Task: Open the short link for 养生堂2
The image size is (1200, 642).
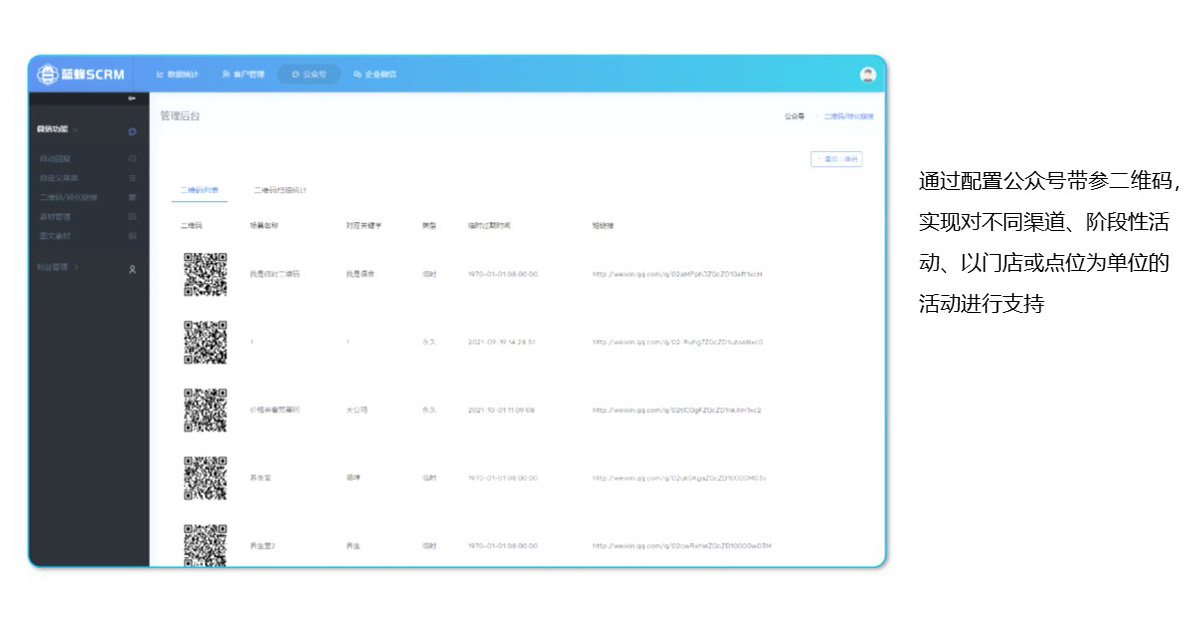Action: [681, 546]
